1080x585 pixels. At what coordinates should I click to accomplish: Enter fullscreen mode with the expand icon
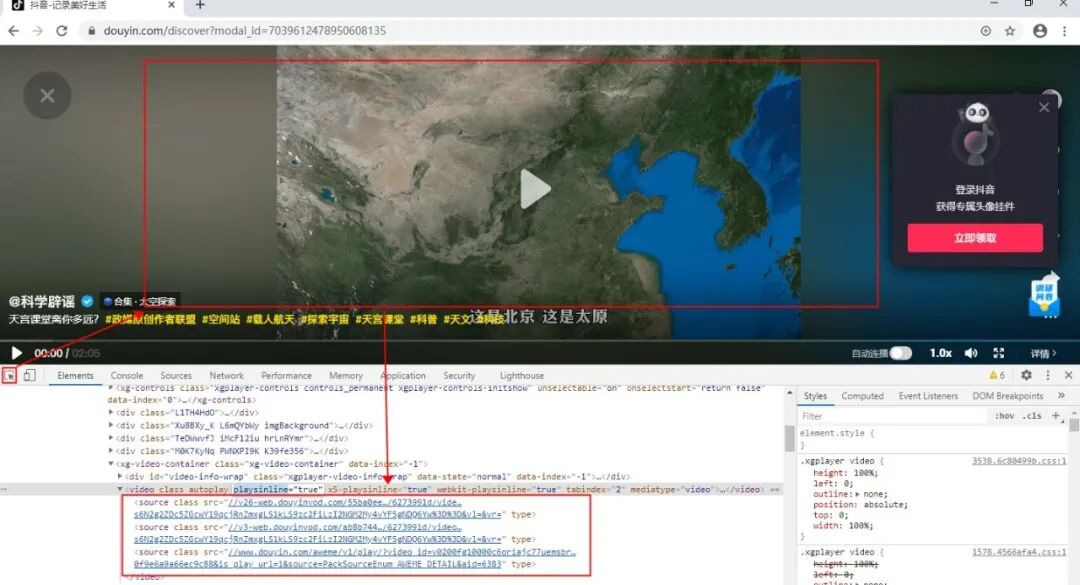[999, 353]
